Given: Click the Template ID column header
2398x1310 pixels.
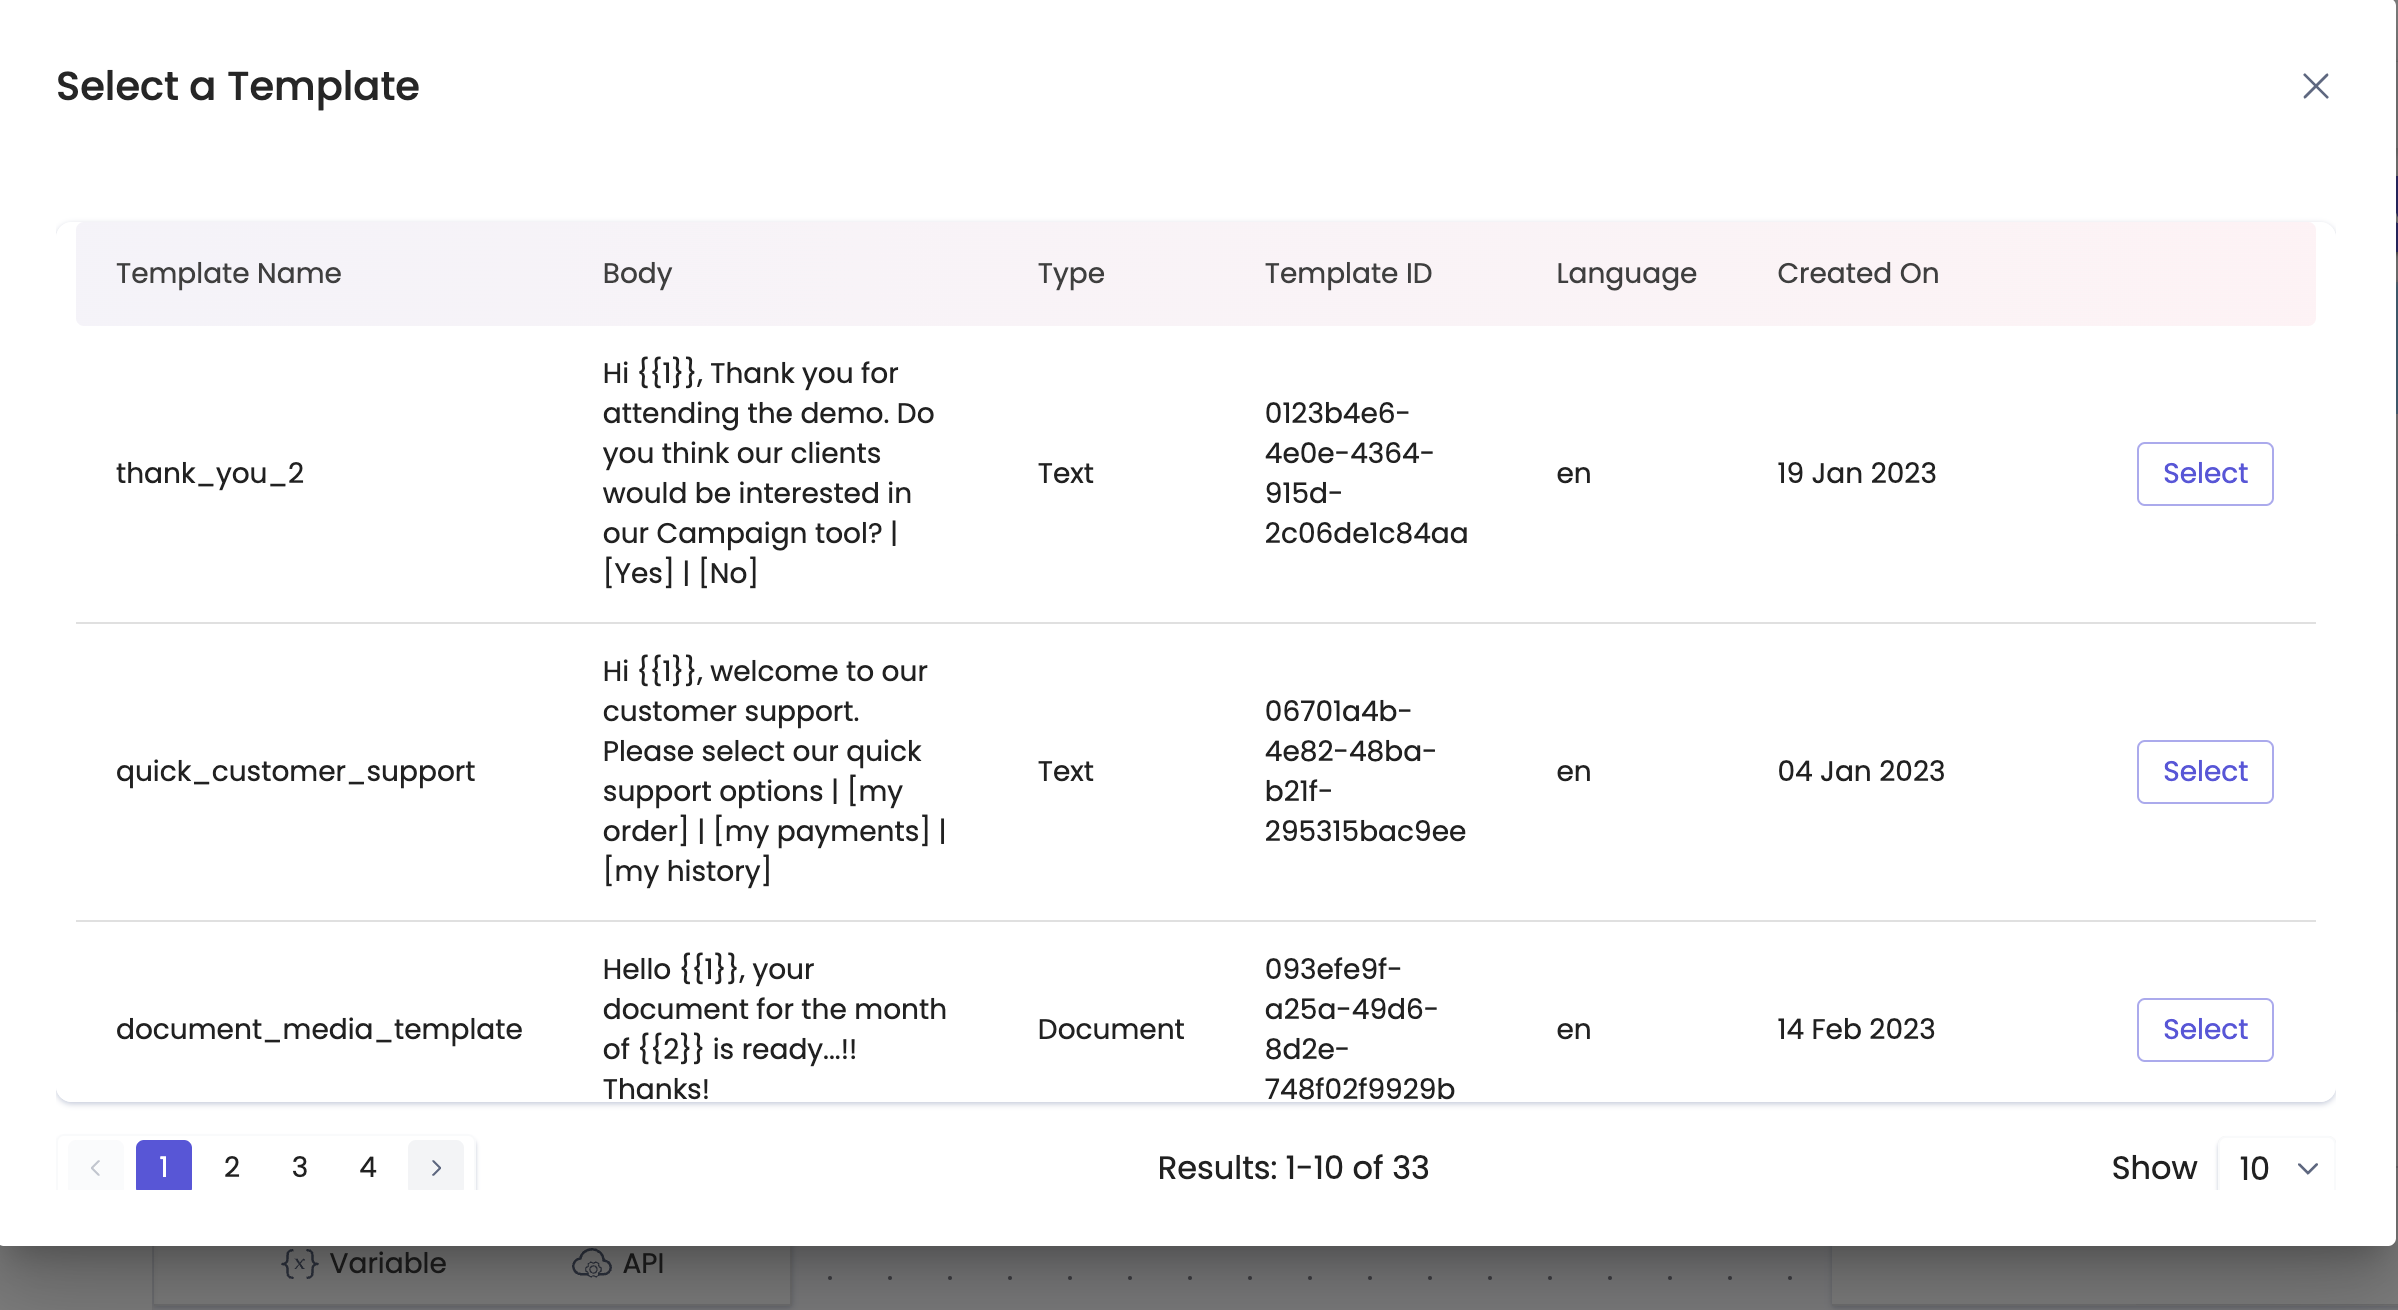Looking at the screenshot, I should pos(1347,273).
